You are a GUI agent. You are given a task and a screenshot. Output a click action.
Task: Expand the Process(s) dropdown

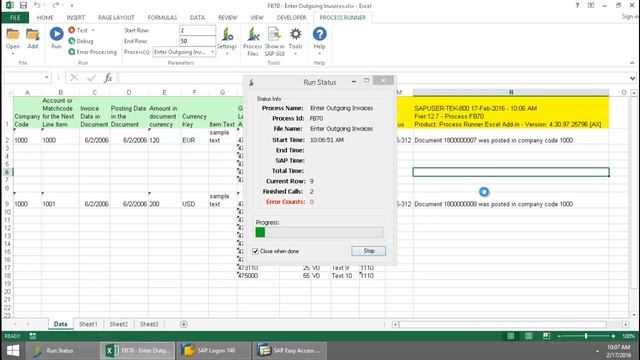click(x=212, y=52)
